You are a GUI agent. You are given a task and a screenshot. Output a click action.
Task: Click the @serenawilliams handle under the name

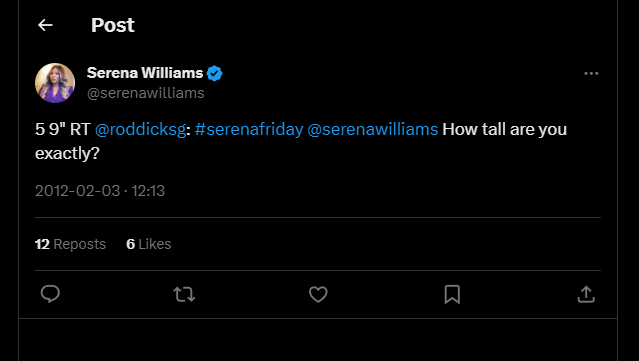tap(145, 93)
